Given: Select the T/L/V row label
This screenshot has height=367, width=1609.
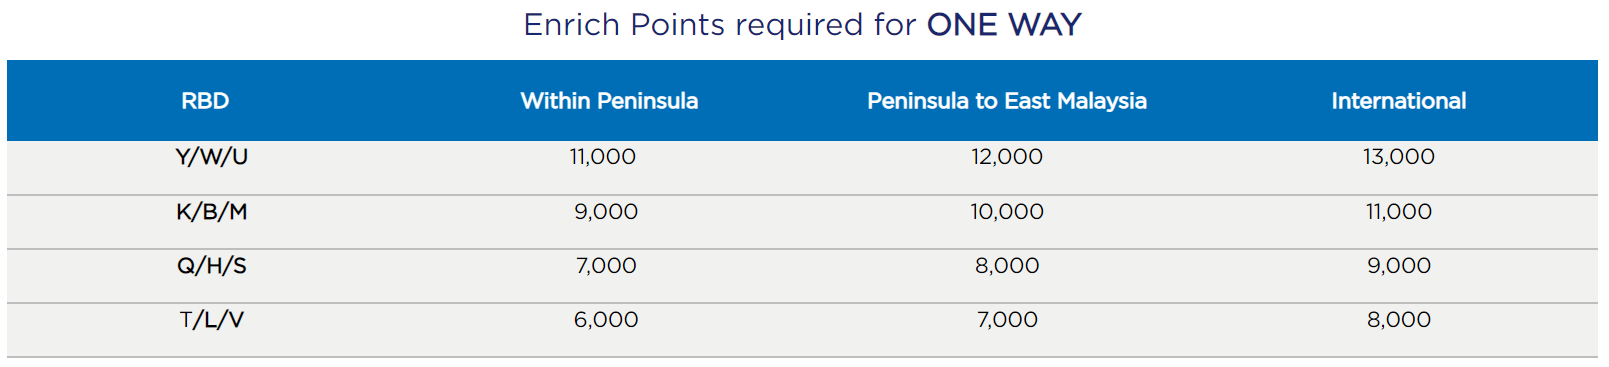Looking at the screenshot, I should [x=211, y=320].
